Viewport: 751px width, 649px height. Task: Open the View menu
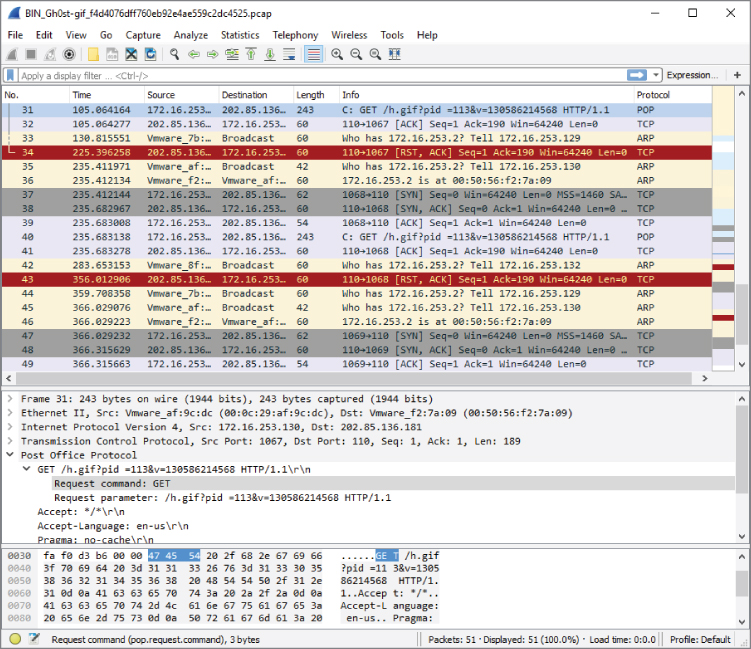point(76,35)
